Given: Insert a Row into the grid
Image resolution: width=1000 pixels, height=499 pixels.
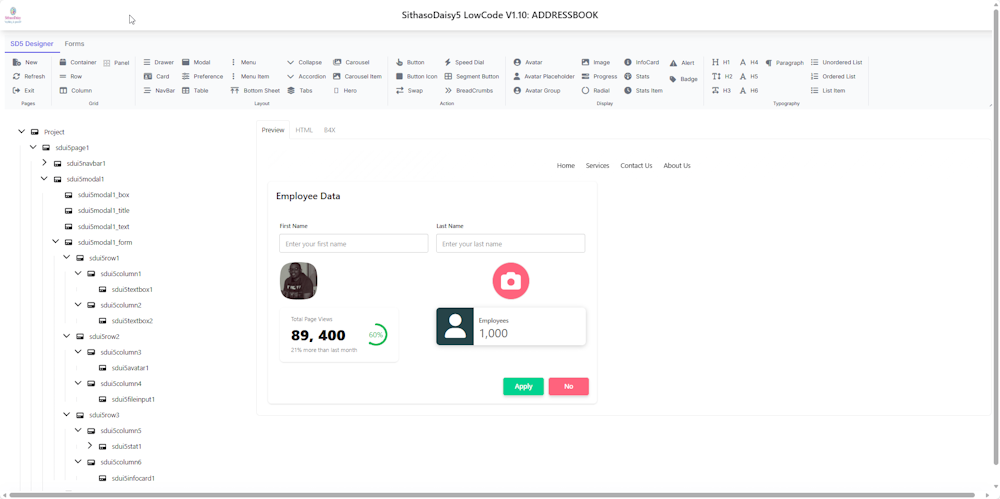Looking at the screenshot, I should [x=71, y=77].
